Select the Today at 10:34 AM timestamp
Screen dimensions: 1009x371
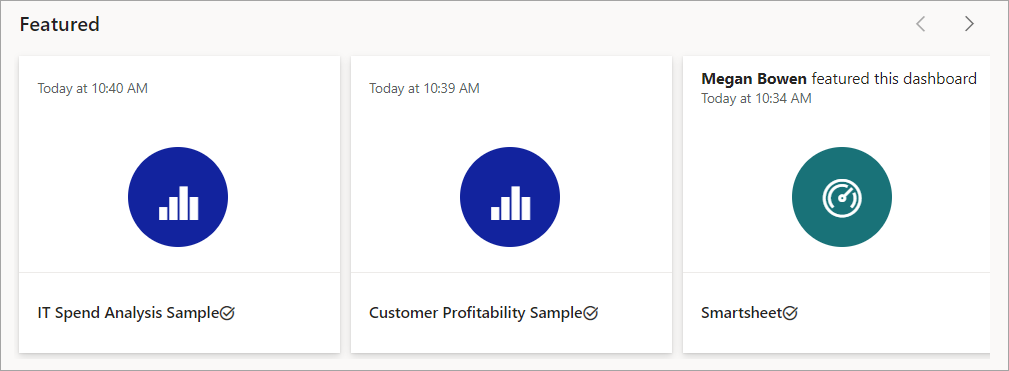click(x=756, y=98)
